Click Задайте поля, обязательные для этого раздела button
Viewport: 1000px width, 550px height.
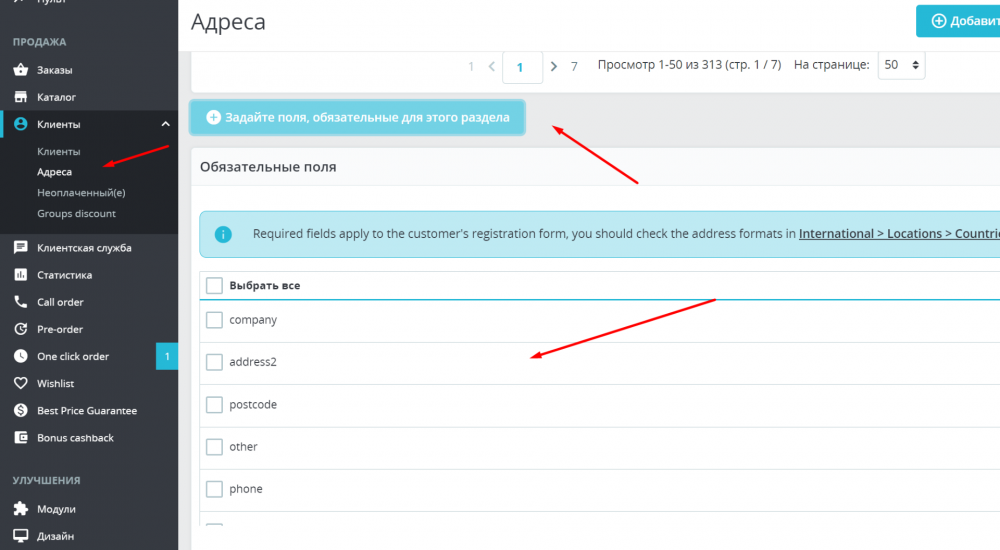(x=357, y=117)
